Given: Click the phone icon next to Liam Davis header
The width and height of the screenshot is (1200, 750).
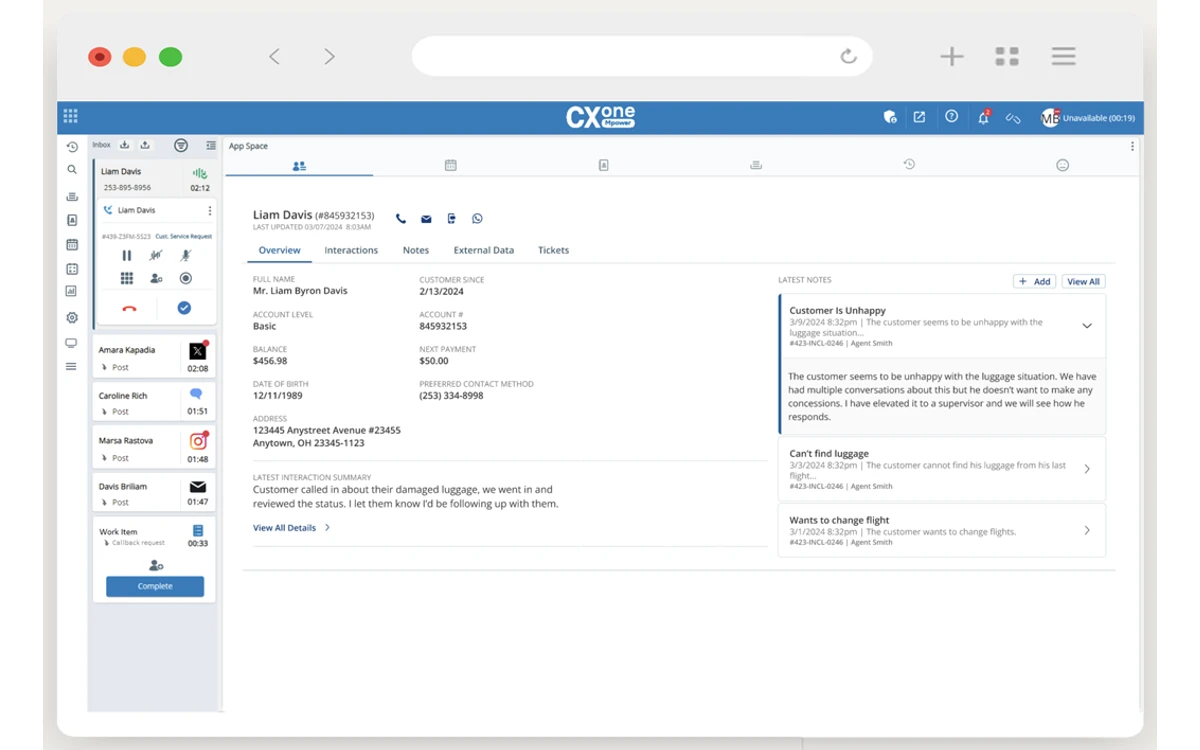Looking at the screenshot, I should coord(401,219).
